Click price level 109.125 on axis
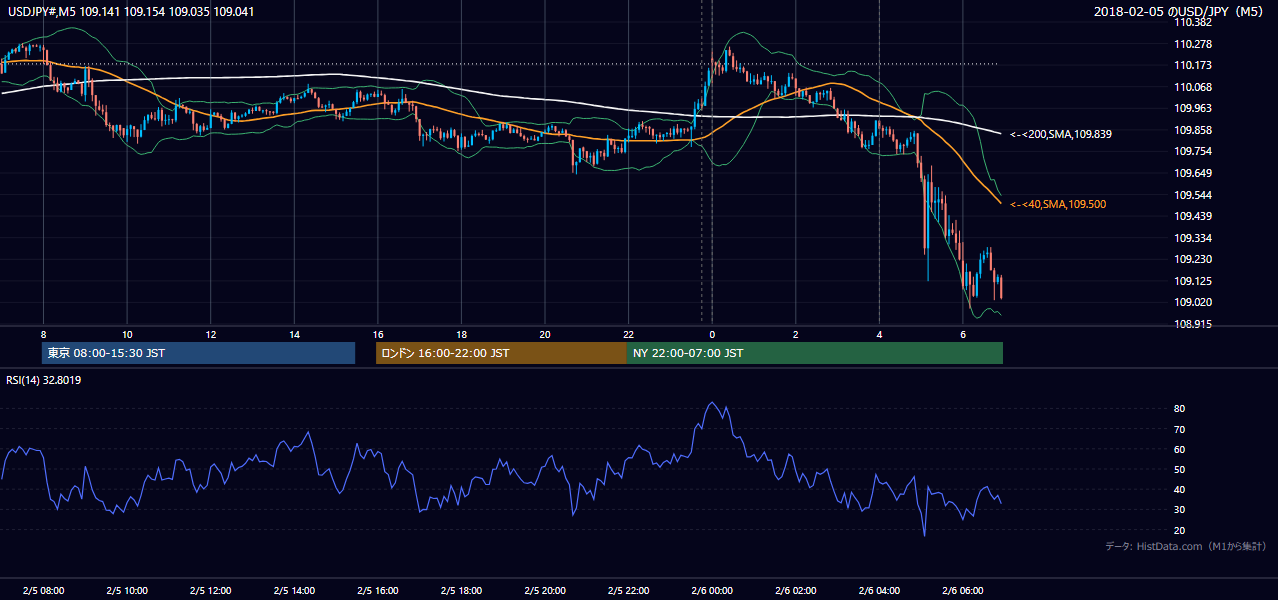Image resolution: width=1278 pixels, height=600 pixels. coord(1194,281)
